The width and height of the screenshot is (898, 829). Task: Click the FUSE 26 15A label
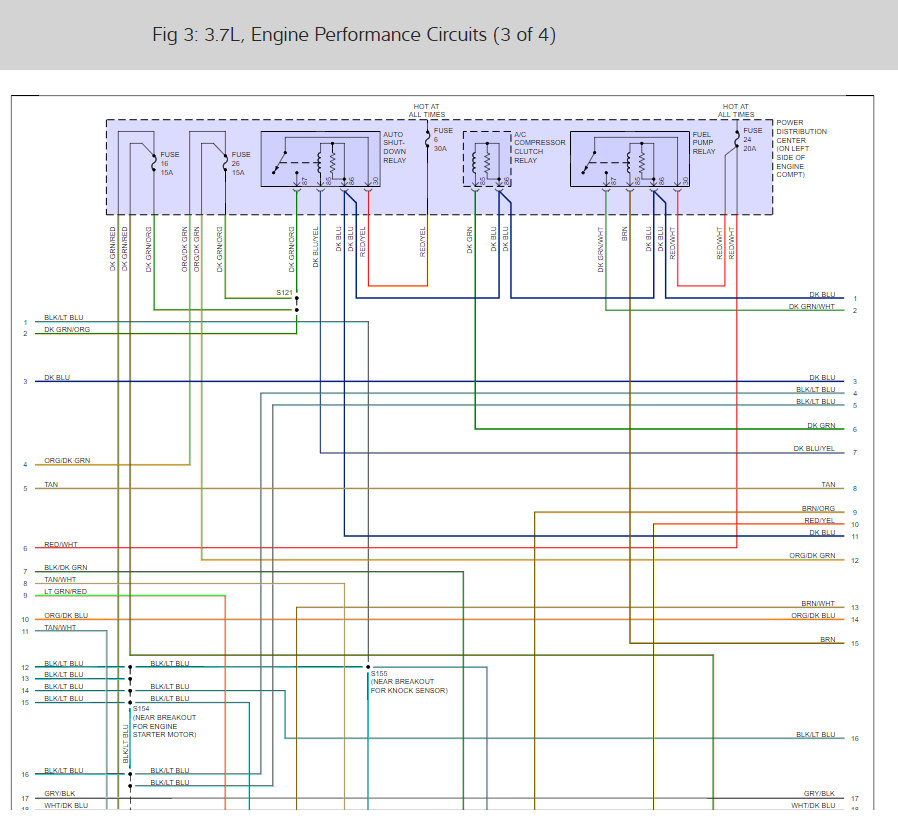241,164
